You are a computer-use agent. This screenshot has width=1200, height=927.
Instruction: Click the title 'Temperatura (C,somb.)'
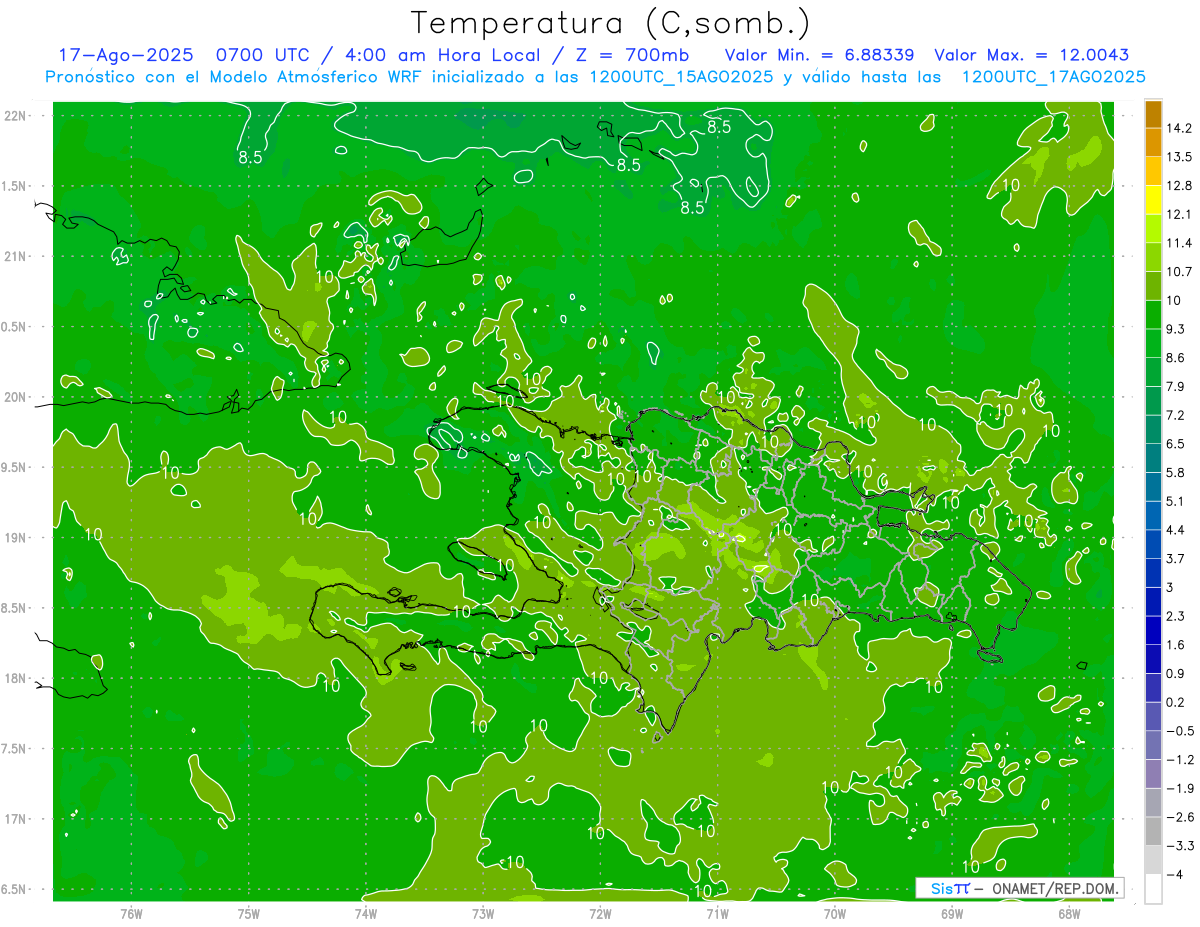[611, 23]
